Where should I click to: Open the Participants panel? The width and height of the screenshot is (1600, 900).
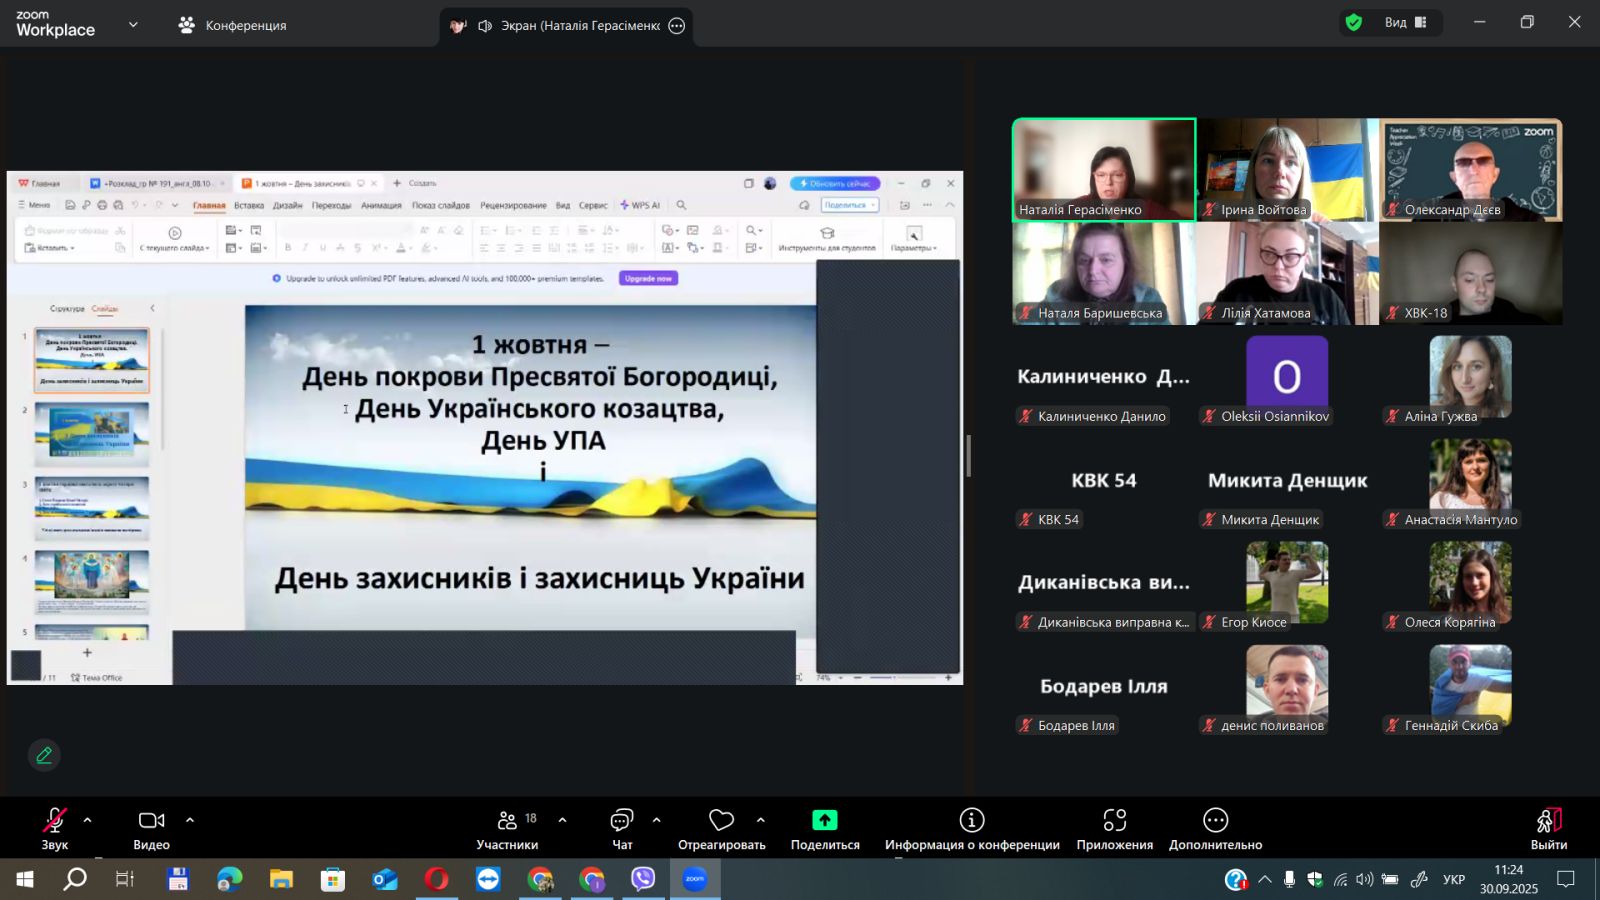(x=507, y=829)
